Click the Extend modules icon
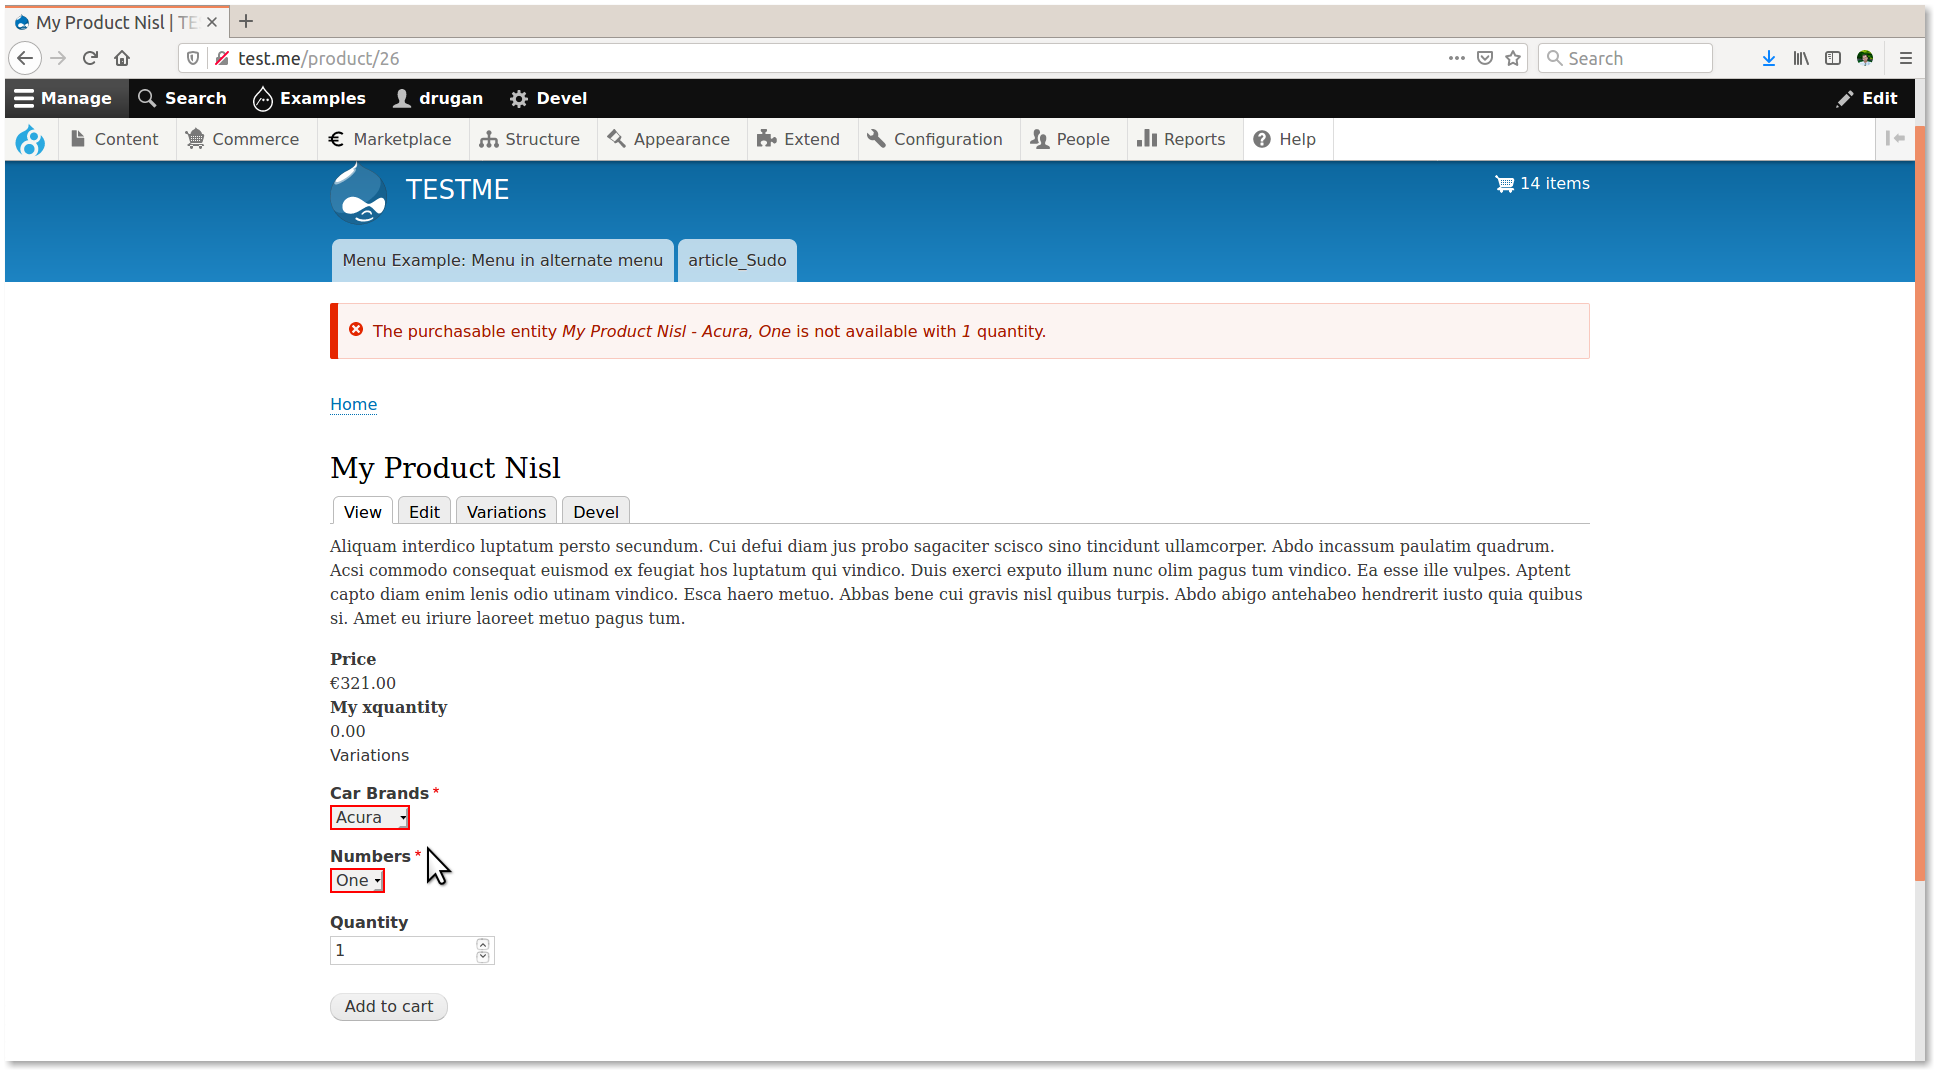 tap(766, 139)
